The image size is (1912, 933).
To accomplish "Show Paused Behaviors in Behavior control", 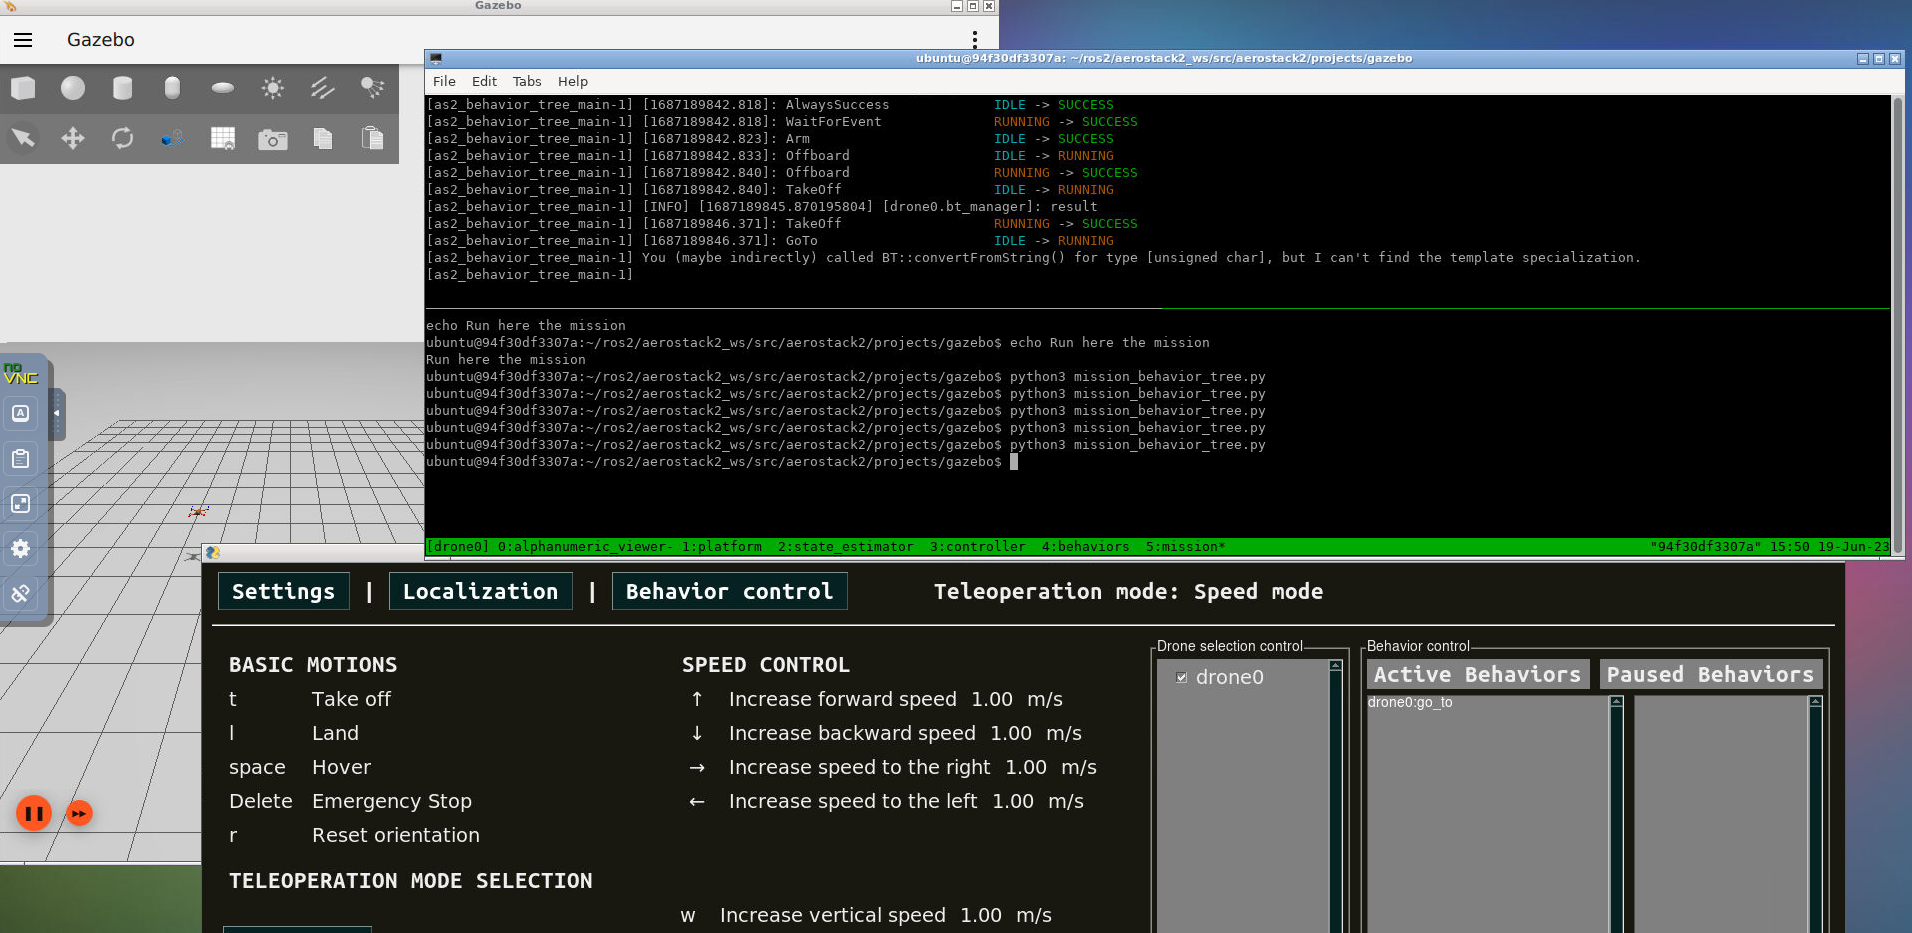I will coord(1709,674).
